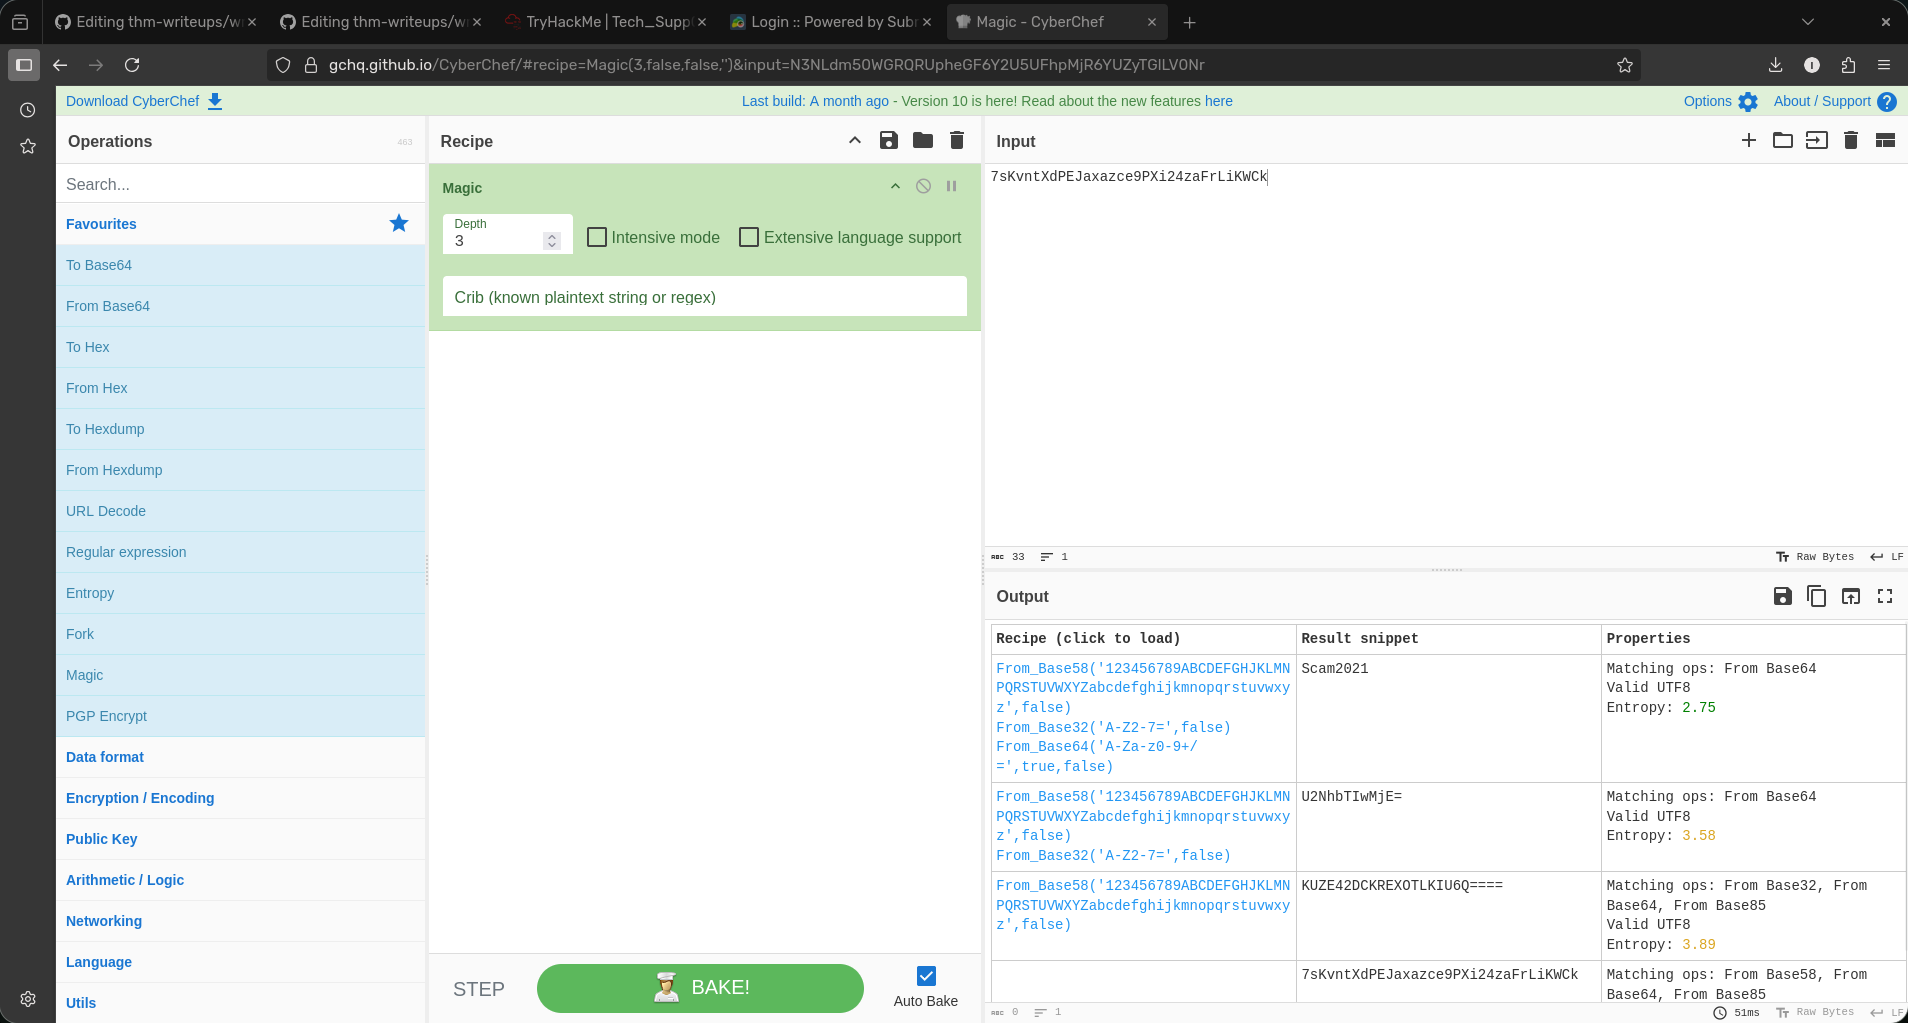
Task: Read the Version 10 build notice
Action: (987, 101)
